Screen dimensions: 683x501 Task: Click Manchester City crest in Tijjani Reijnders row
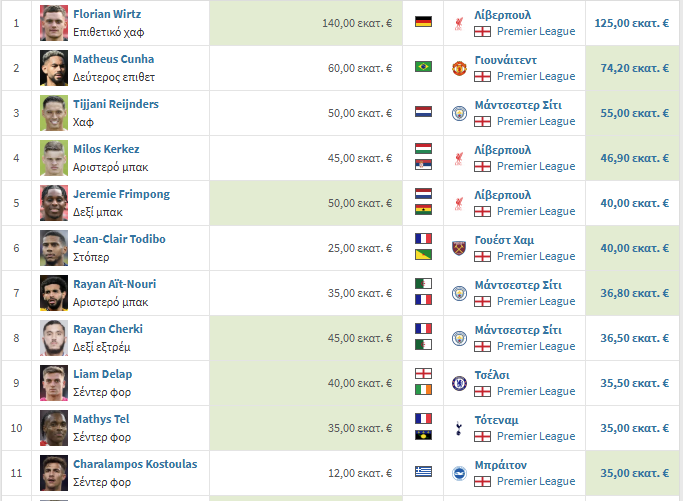coord(459,113)
